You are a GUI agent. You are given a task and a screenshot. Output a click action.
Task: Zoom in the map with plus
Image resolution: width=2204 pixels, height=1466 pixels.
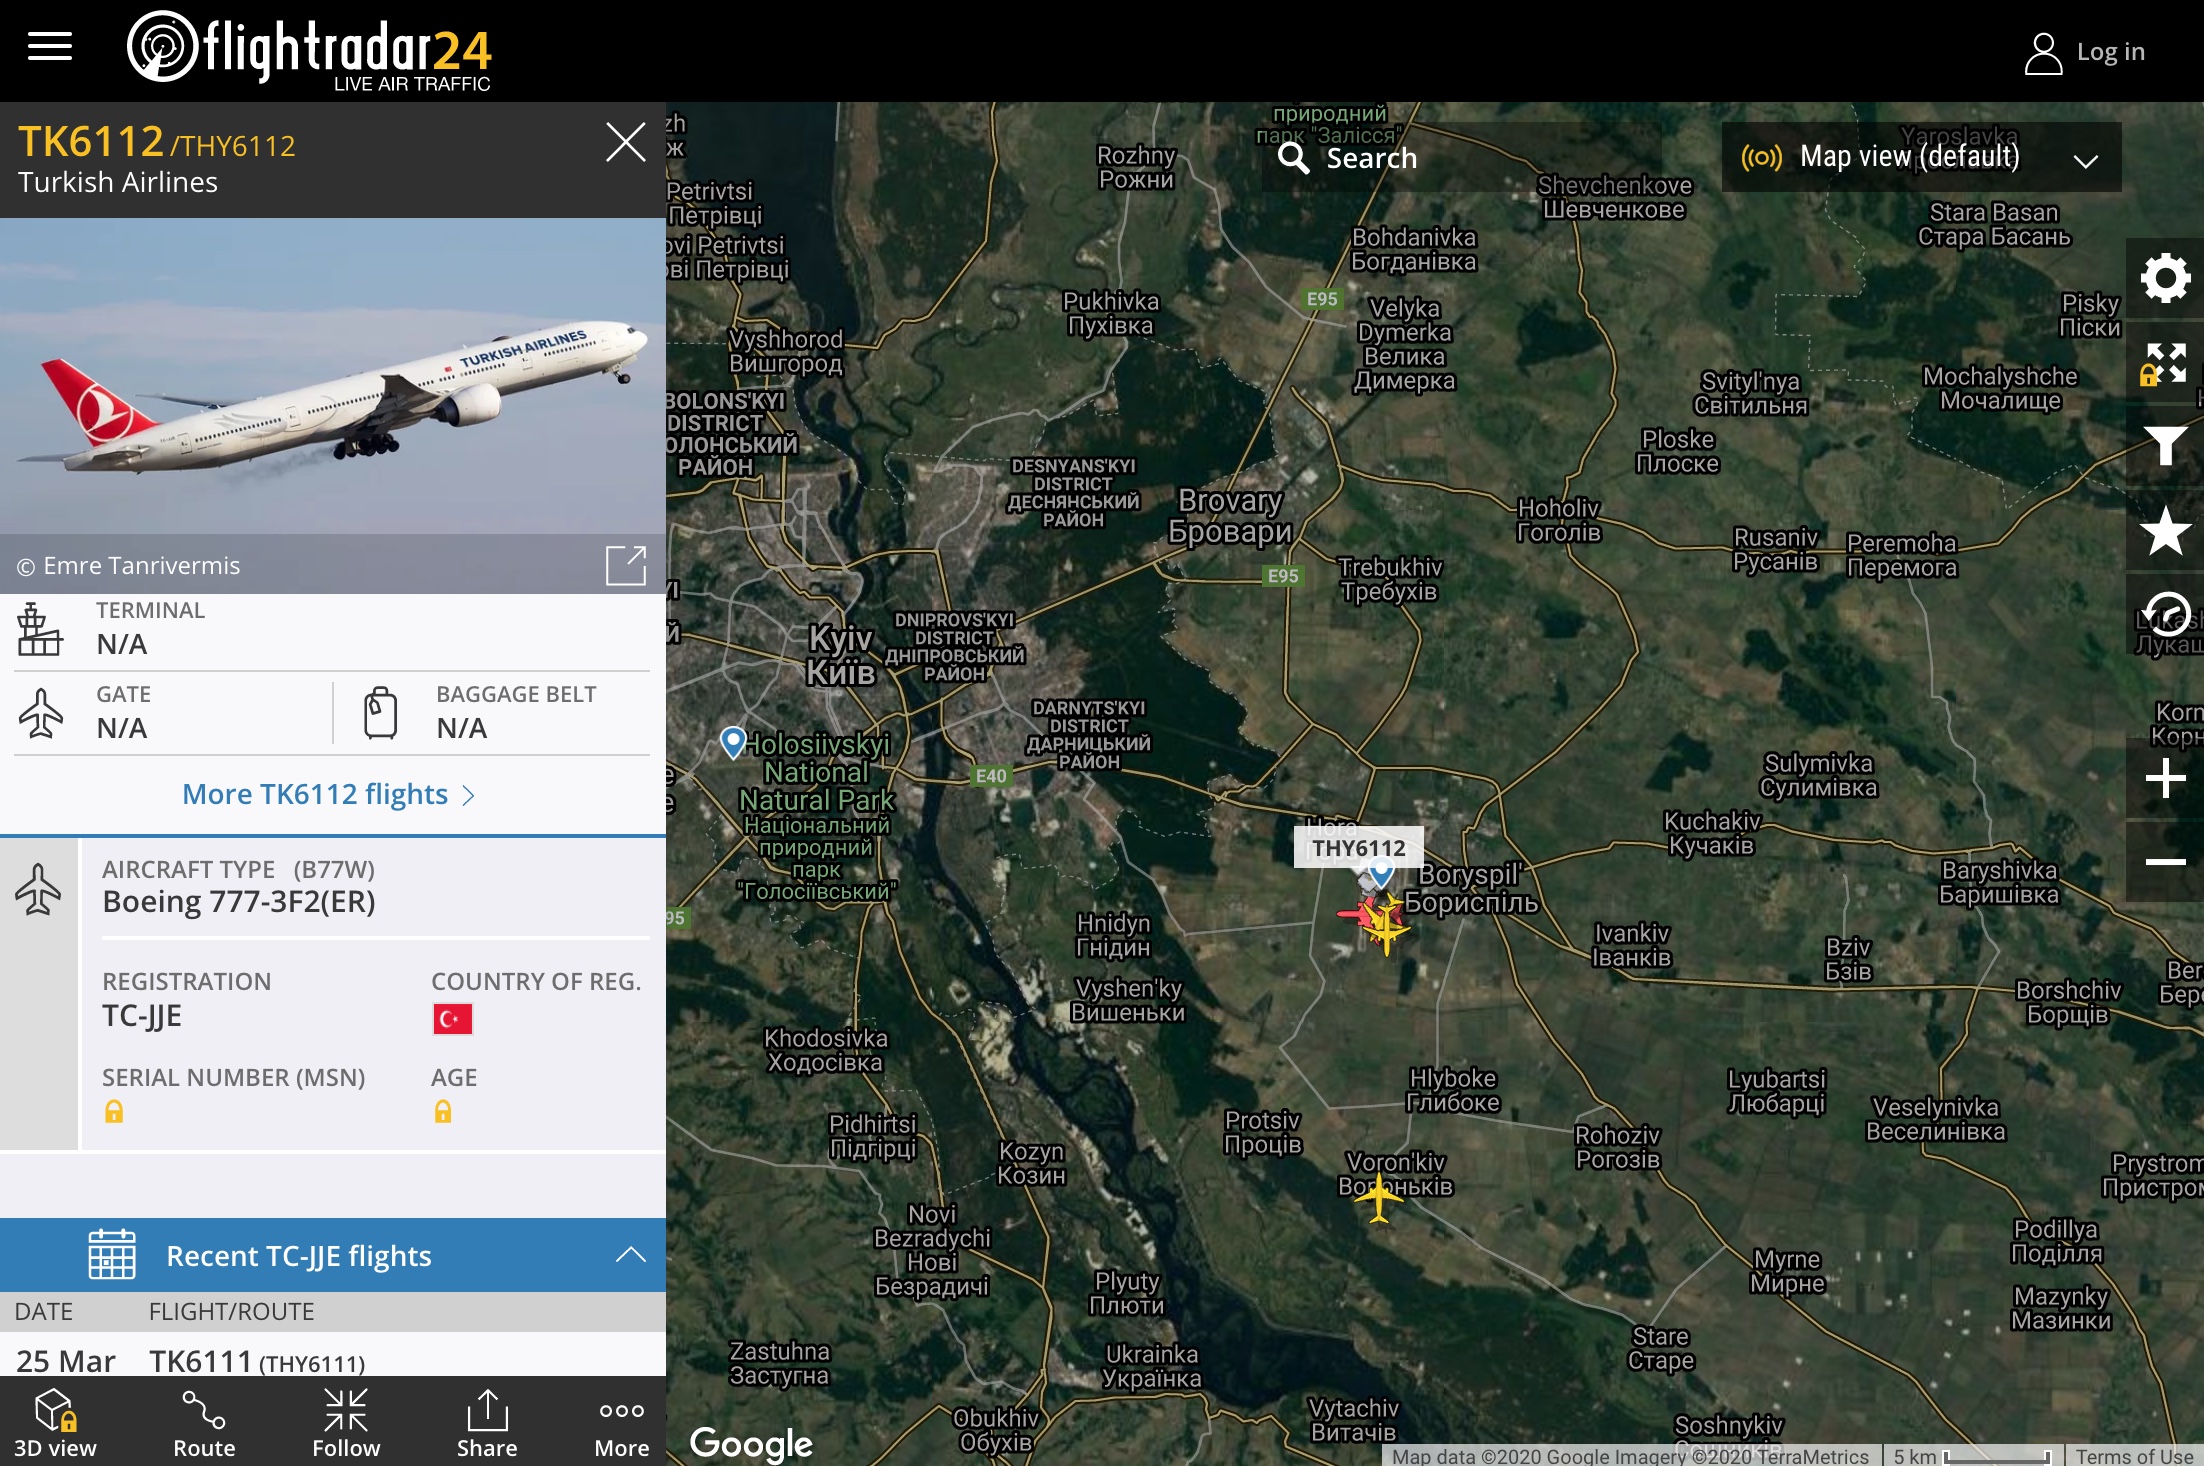[x=2165, y=778]
